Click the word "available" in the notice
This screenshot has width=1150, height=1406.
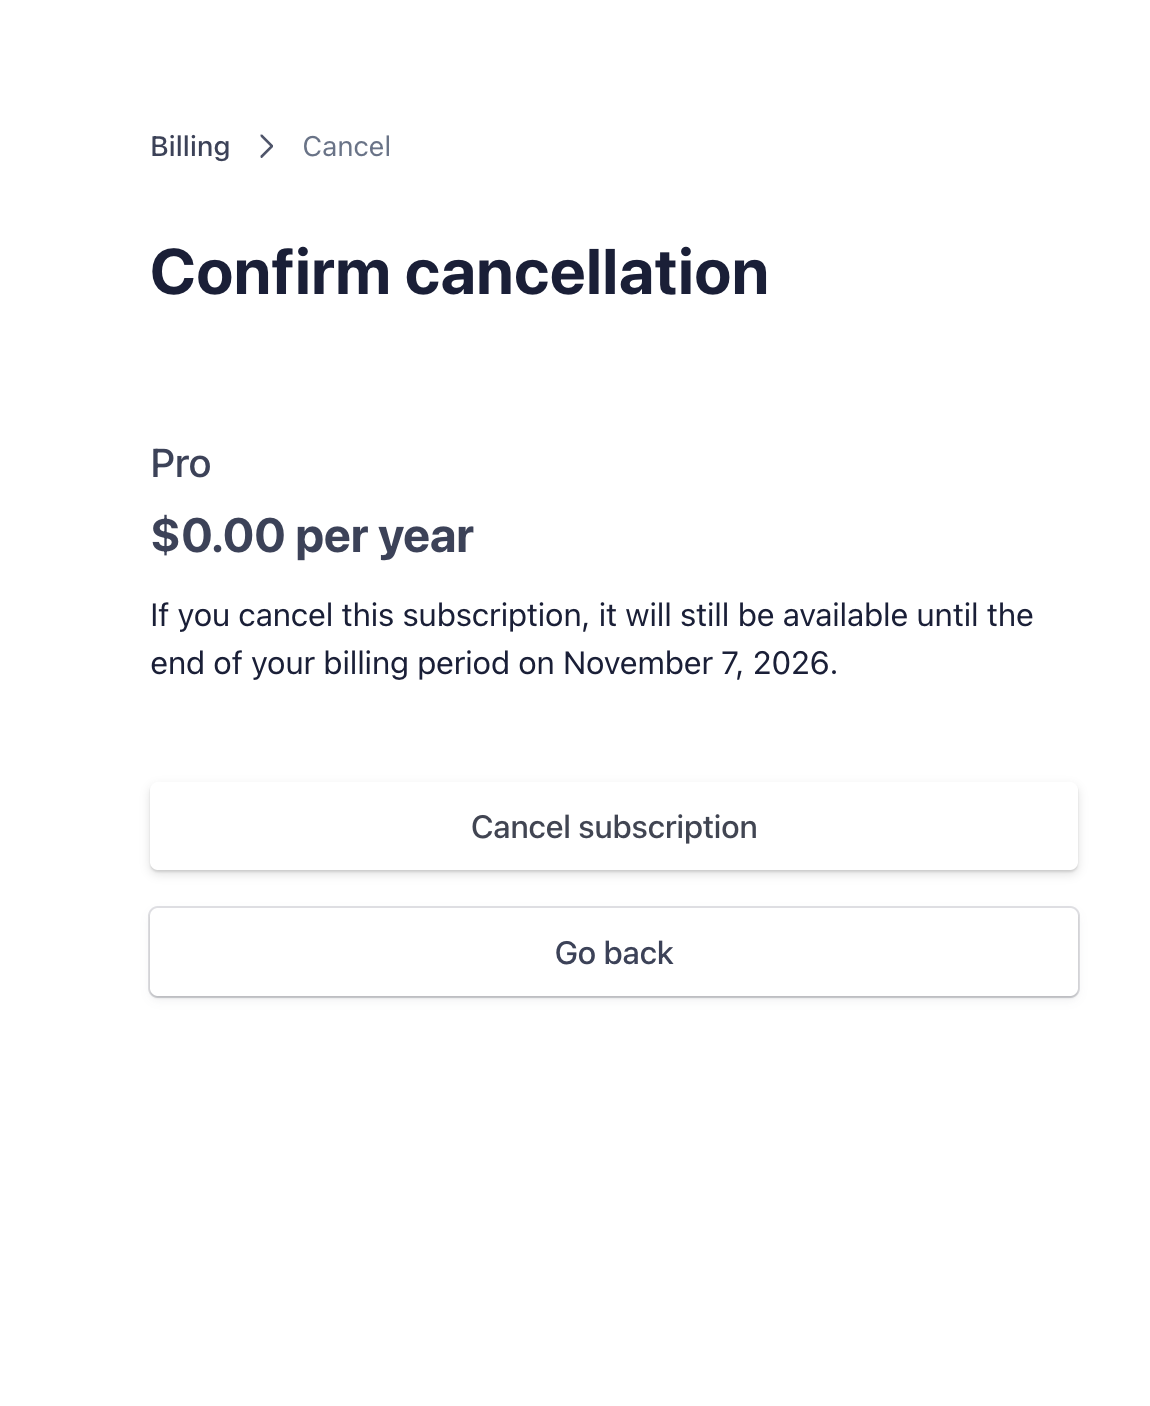tap(844, 615)
